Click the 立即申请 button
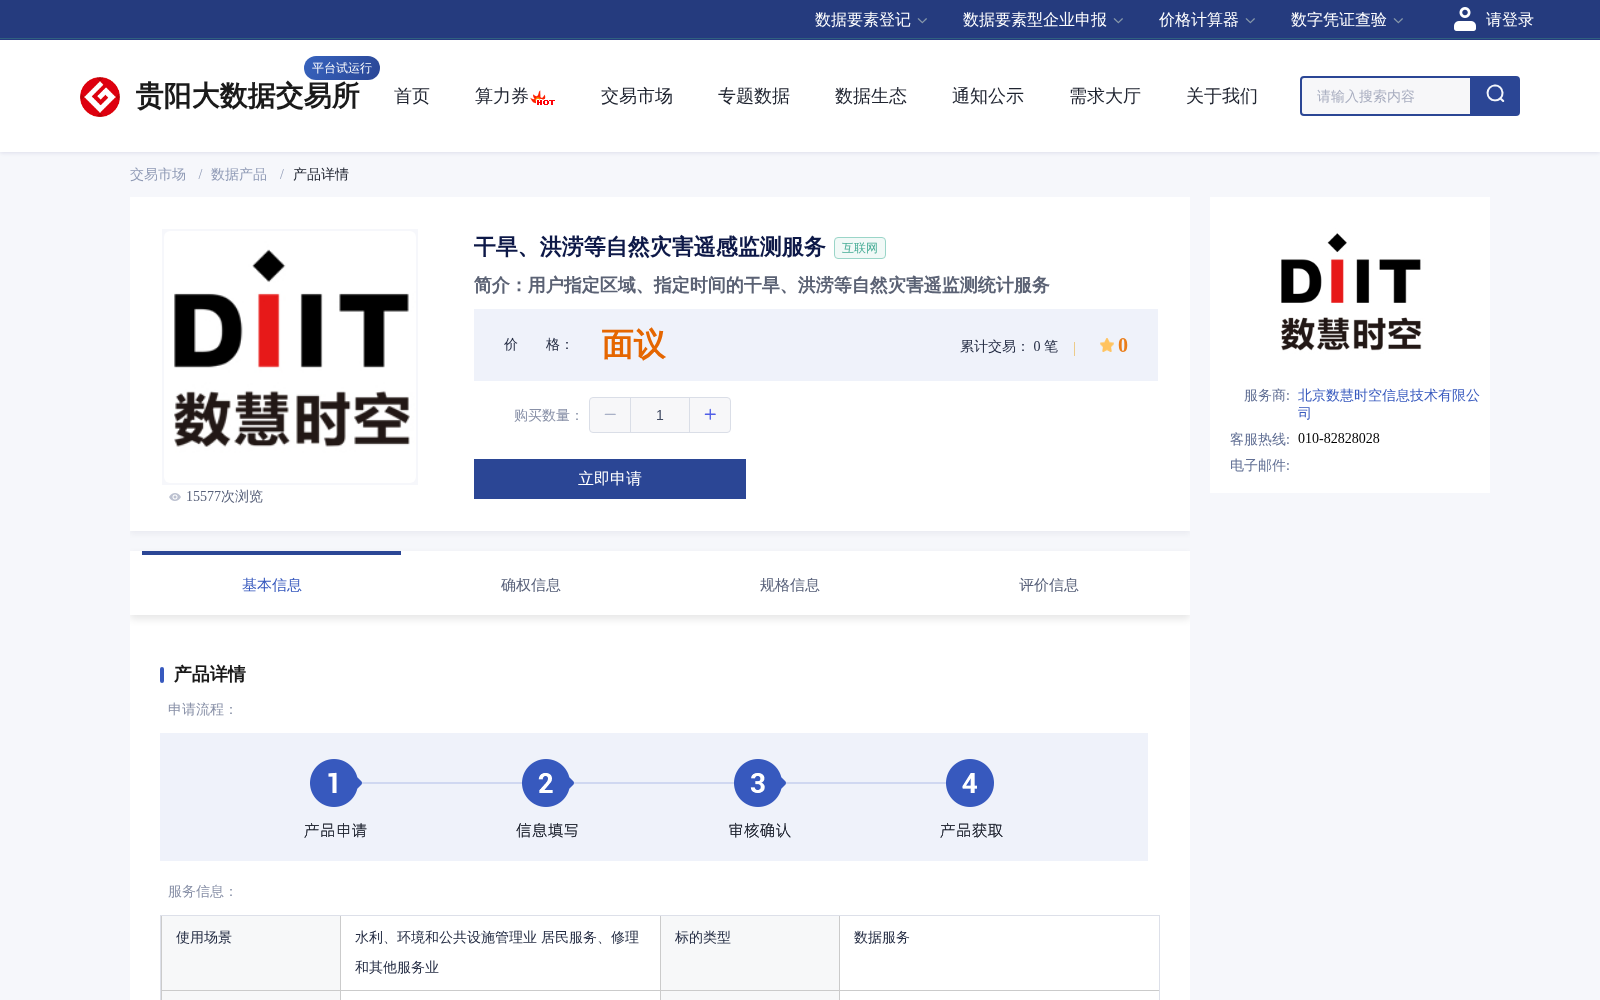 point(610,479)
